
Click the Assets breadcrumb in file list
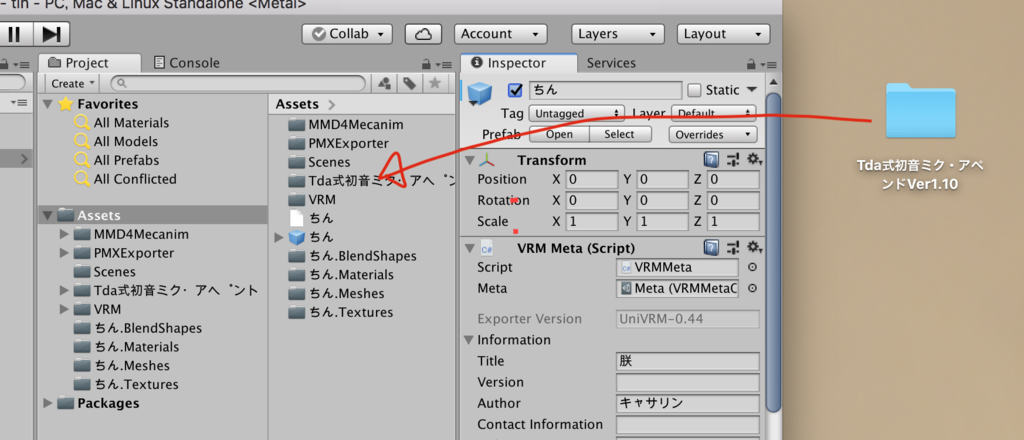pyautogui.click(x=297, y=104)
